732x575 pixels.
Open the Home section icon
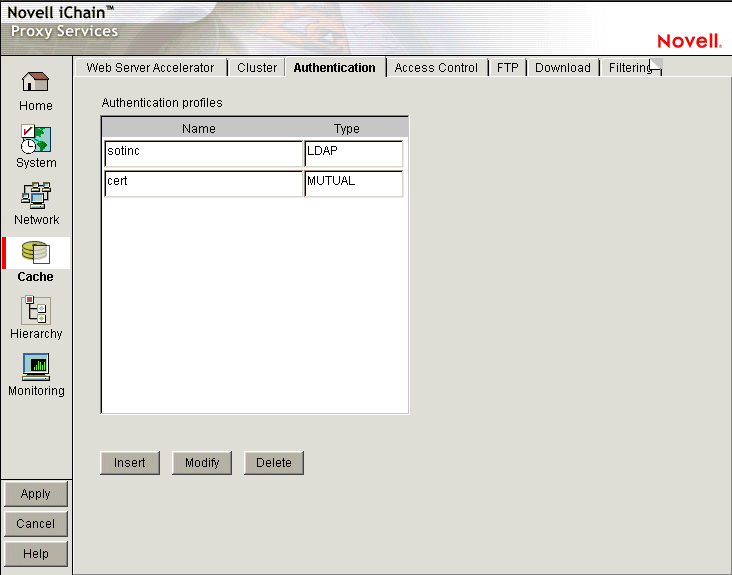point(35,82)
